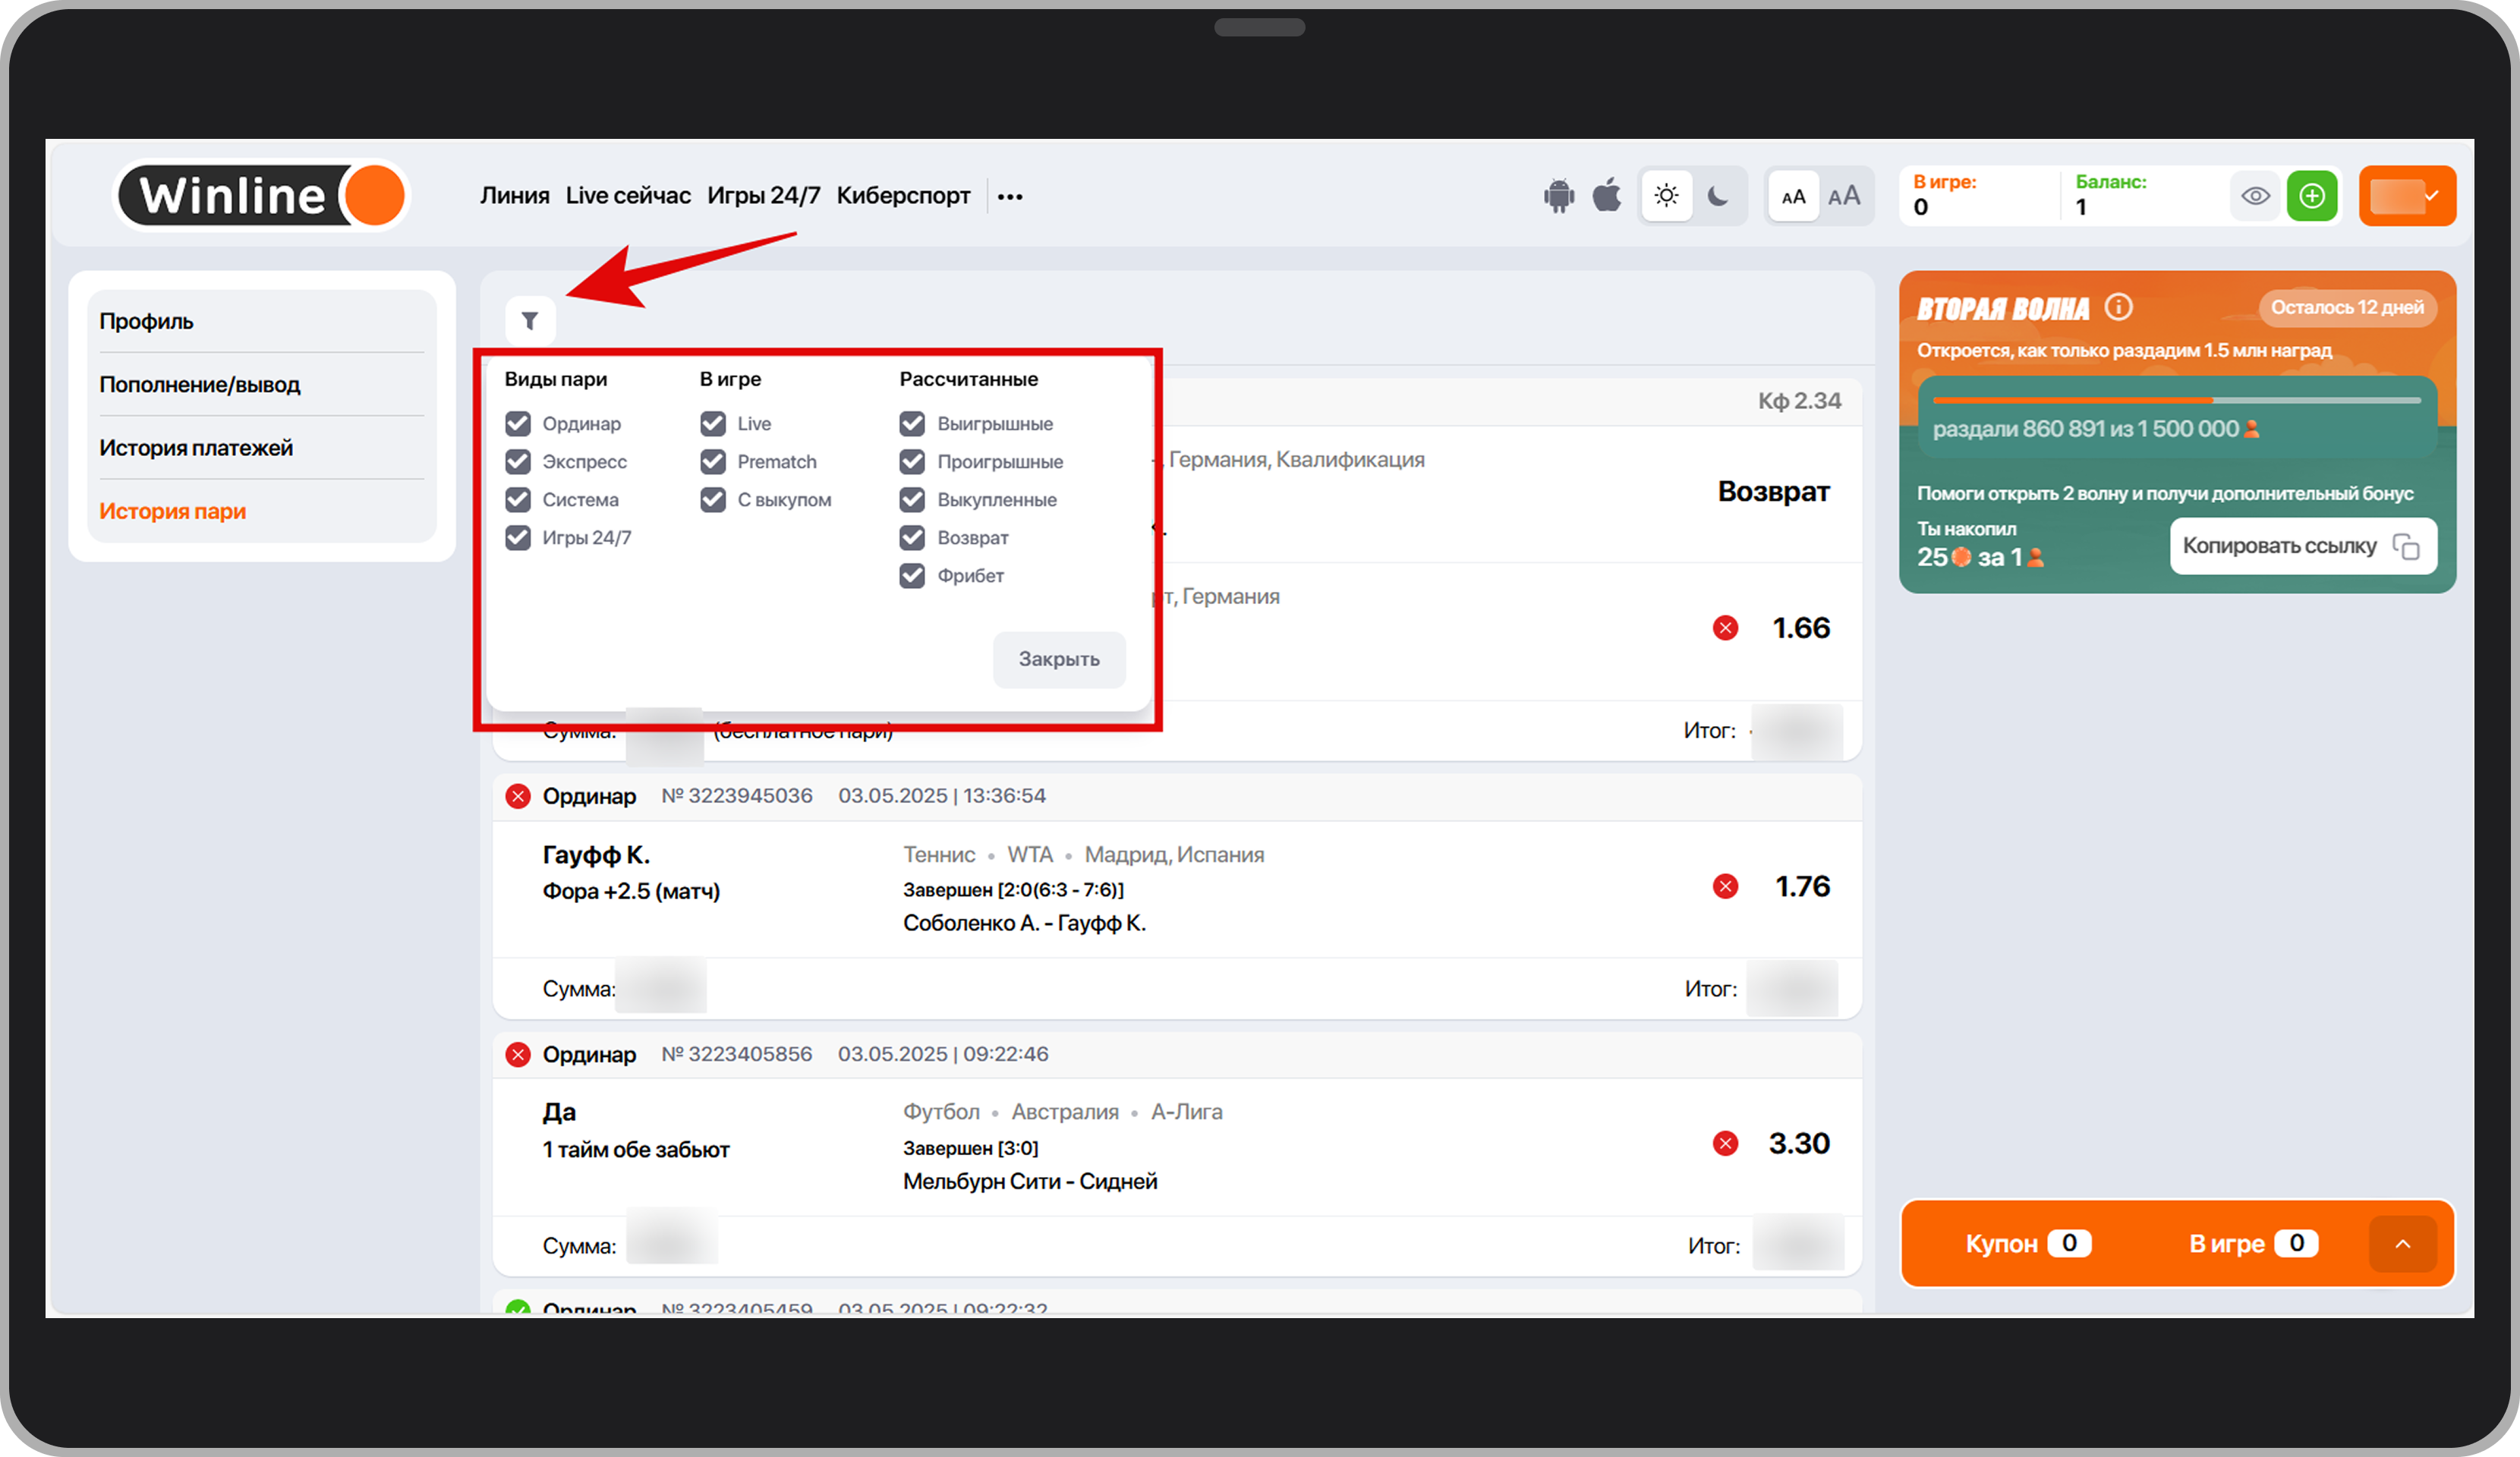Open the Киберспорт menu item

tap(903, 196)
